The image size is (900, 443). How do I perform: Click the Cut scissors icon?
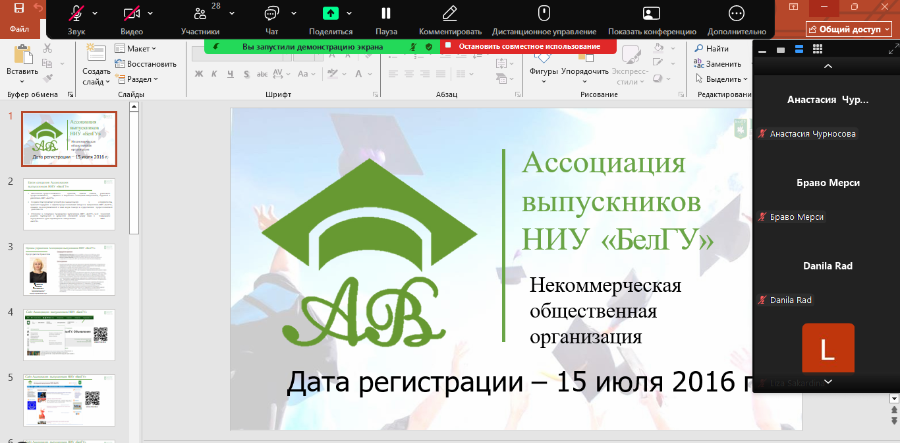tap(48, 49)
